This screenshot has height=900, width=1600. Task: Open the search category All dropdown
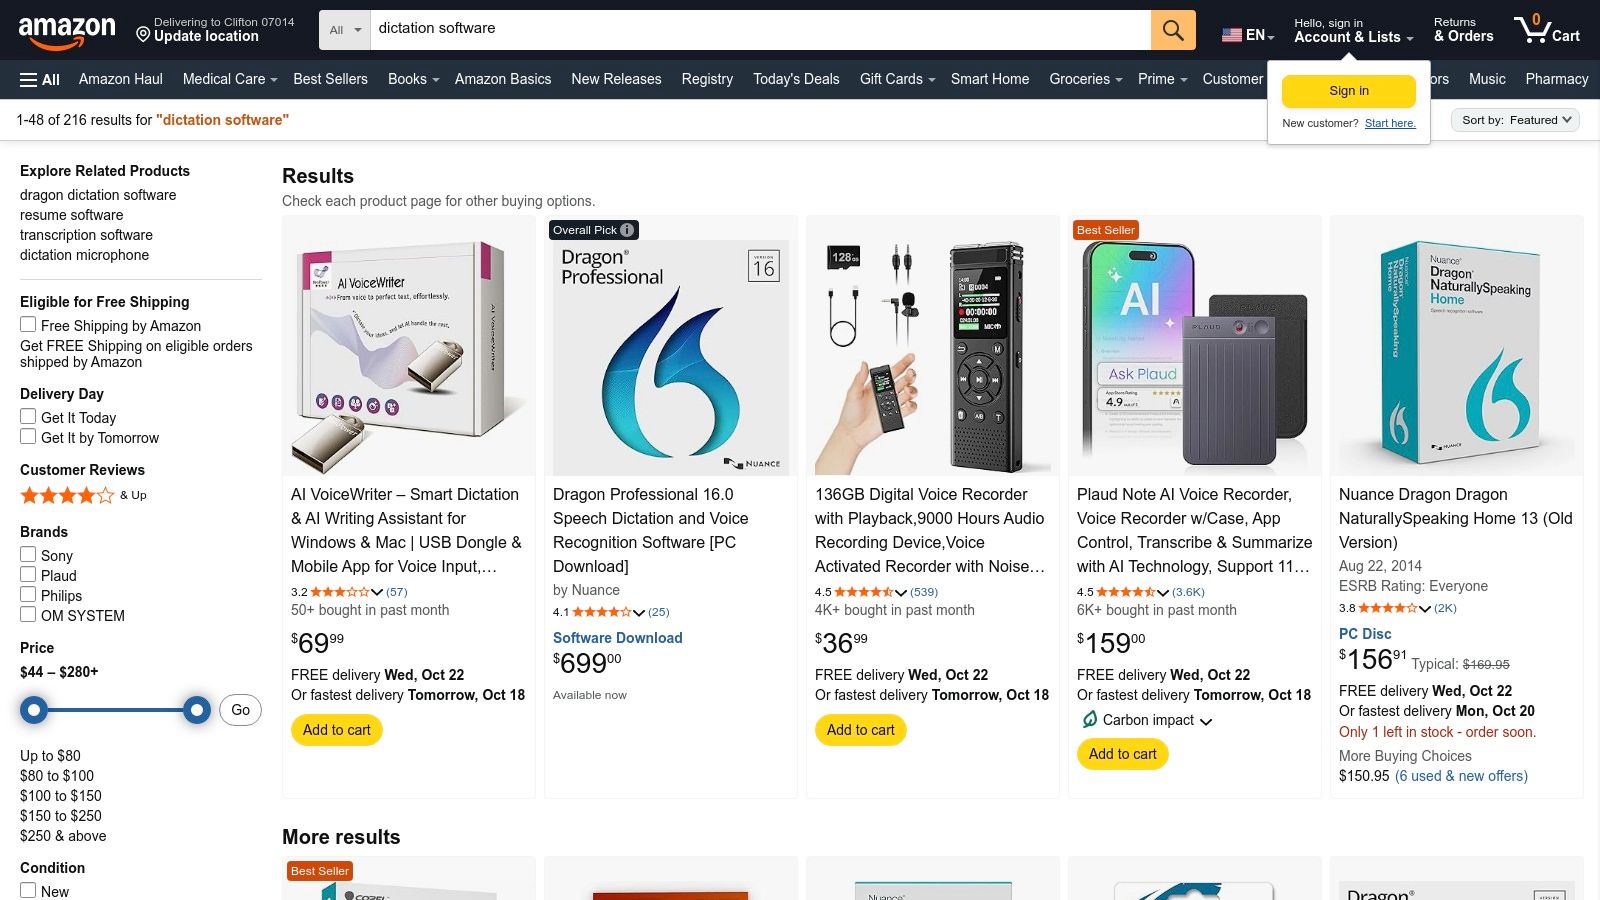point(343,30)
